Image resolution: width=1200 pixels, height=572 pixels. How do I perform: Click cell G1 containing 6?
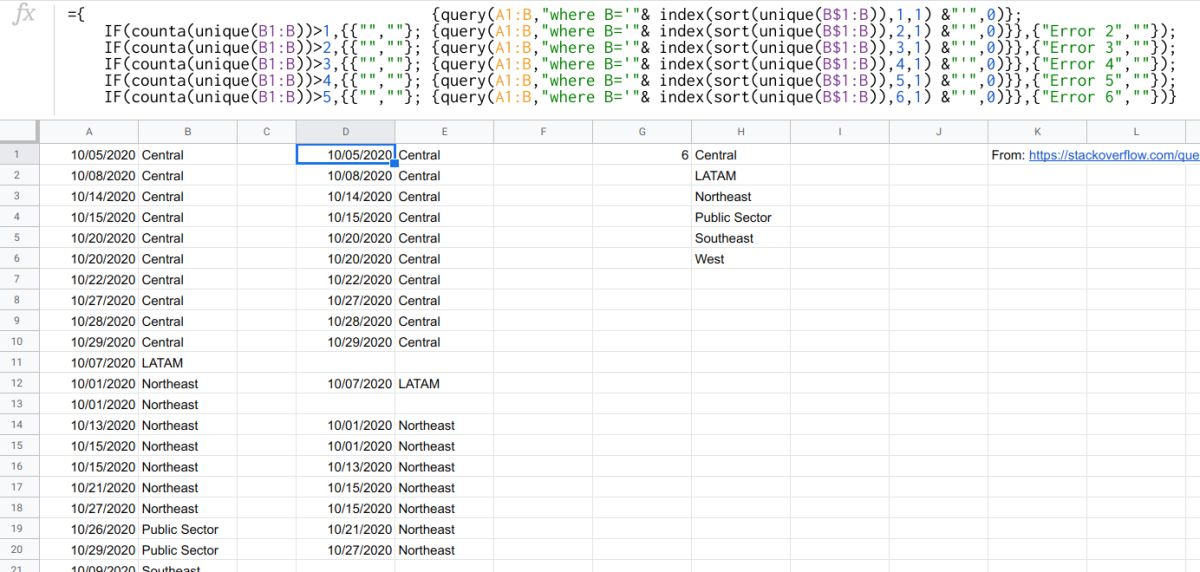pyautogui.click(x=643, y=155)
